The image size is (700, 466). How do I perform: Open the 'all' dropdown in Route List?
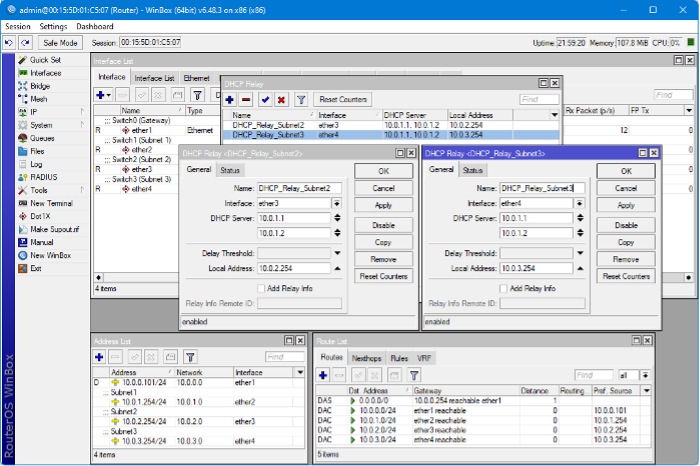pos(645,375)
